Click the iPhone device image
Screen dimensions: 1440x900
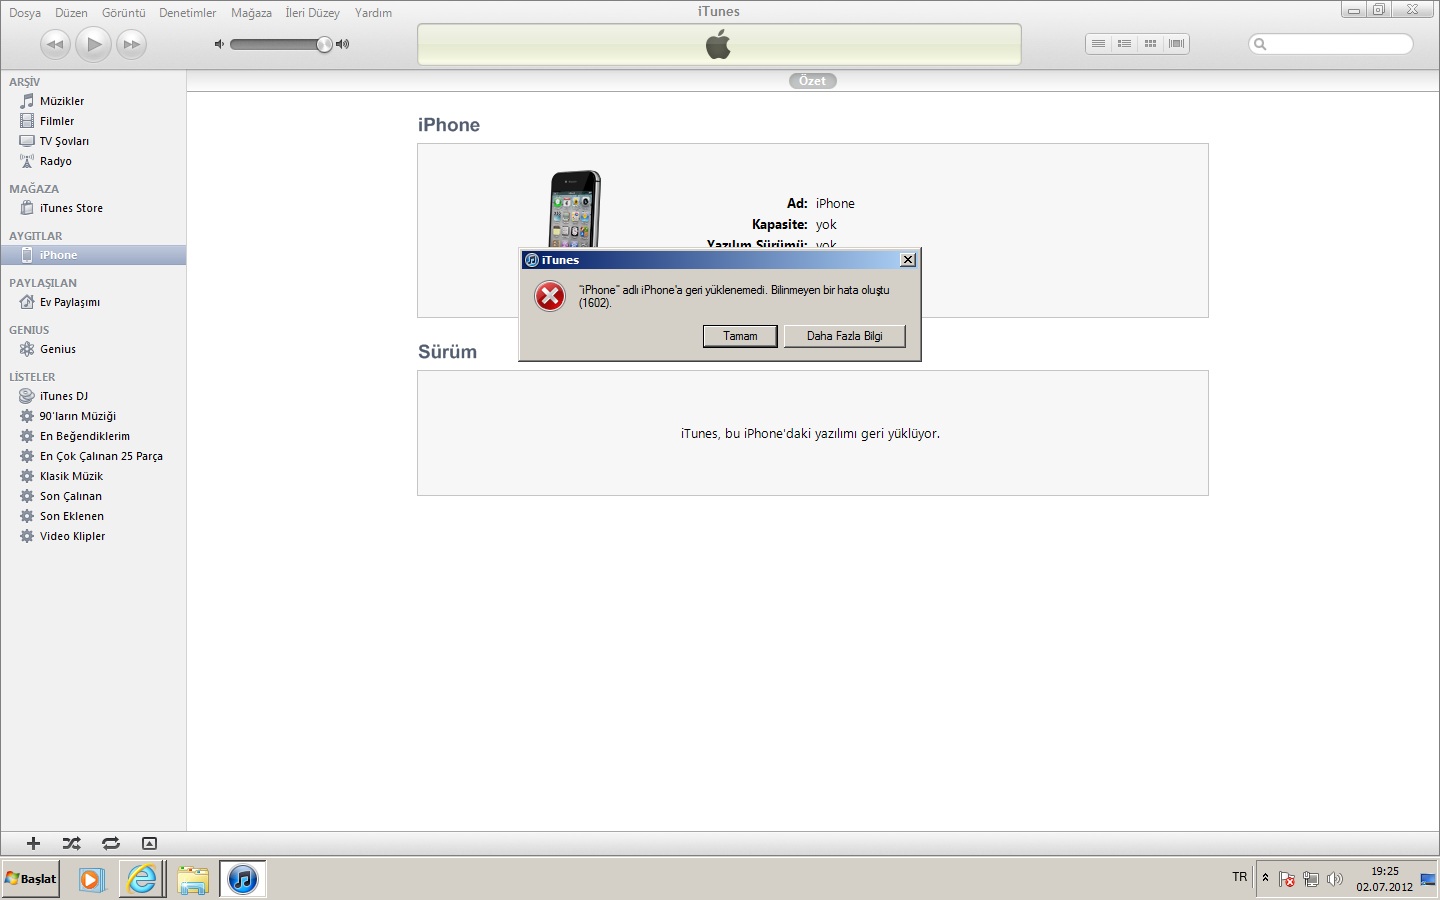(575, 208)
